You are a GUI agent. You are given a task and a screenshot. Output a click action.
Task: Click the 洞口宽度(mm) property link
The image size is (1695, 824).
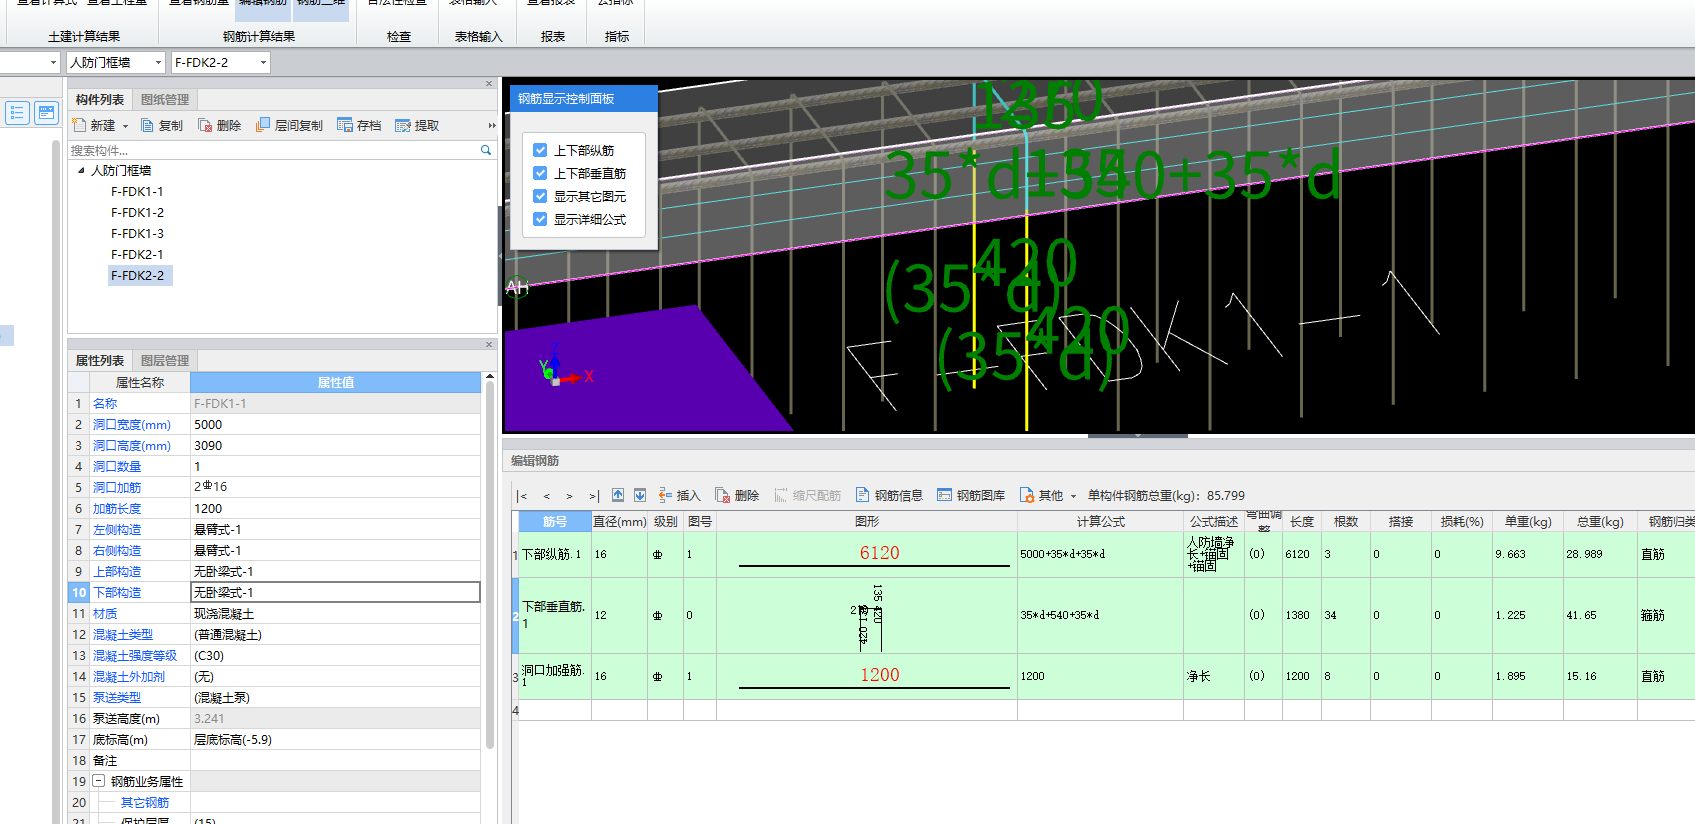point(132,424)
